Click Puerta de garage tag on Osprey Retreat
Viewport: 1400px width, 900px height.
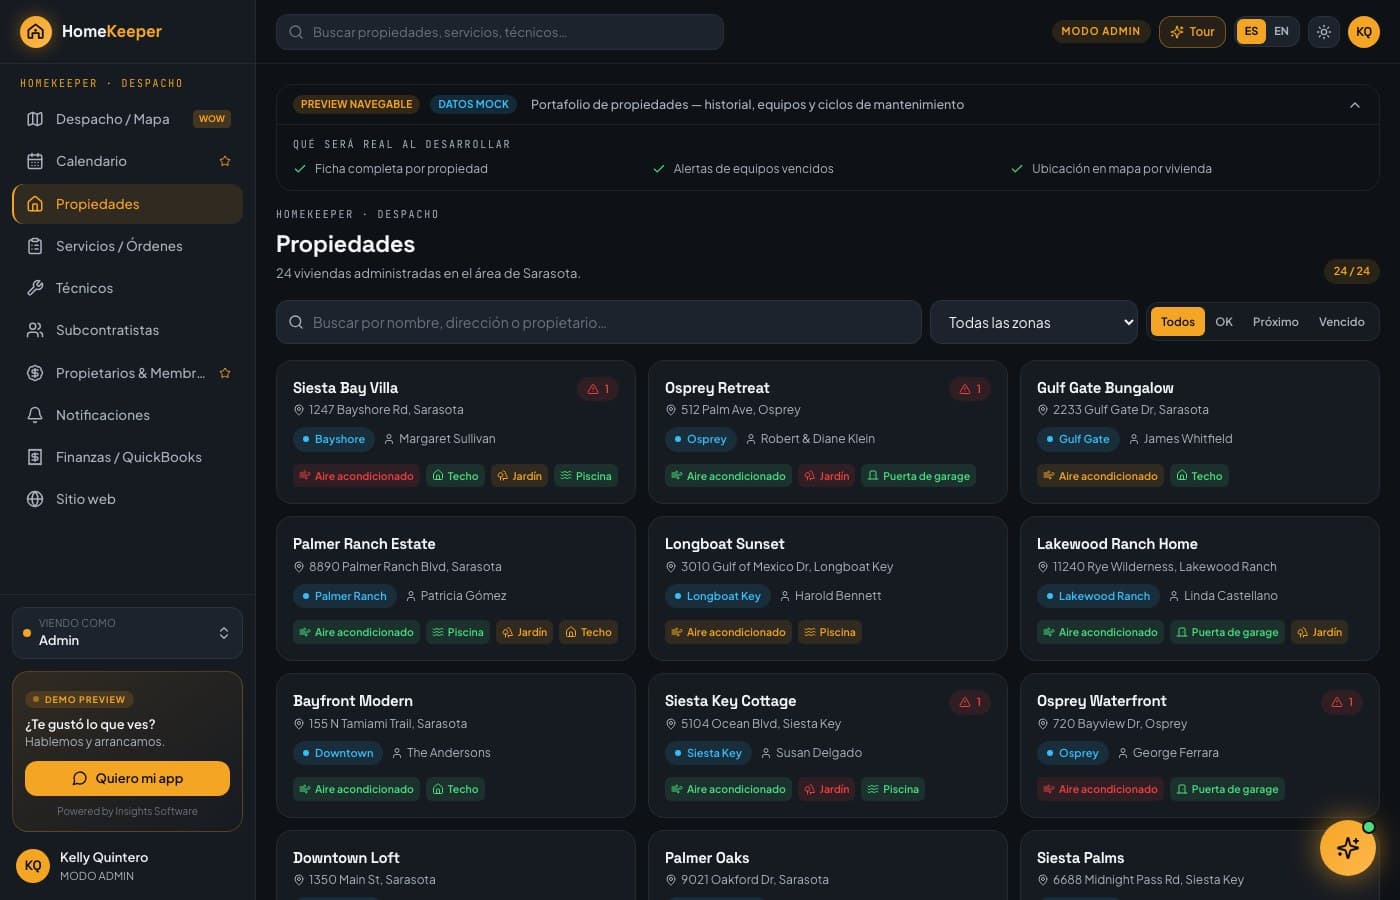click(918, 476)
